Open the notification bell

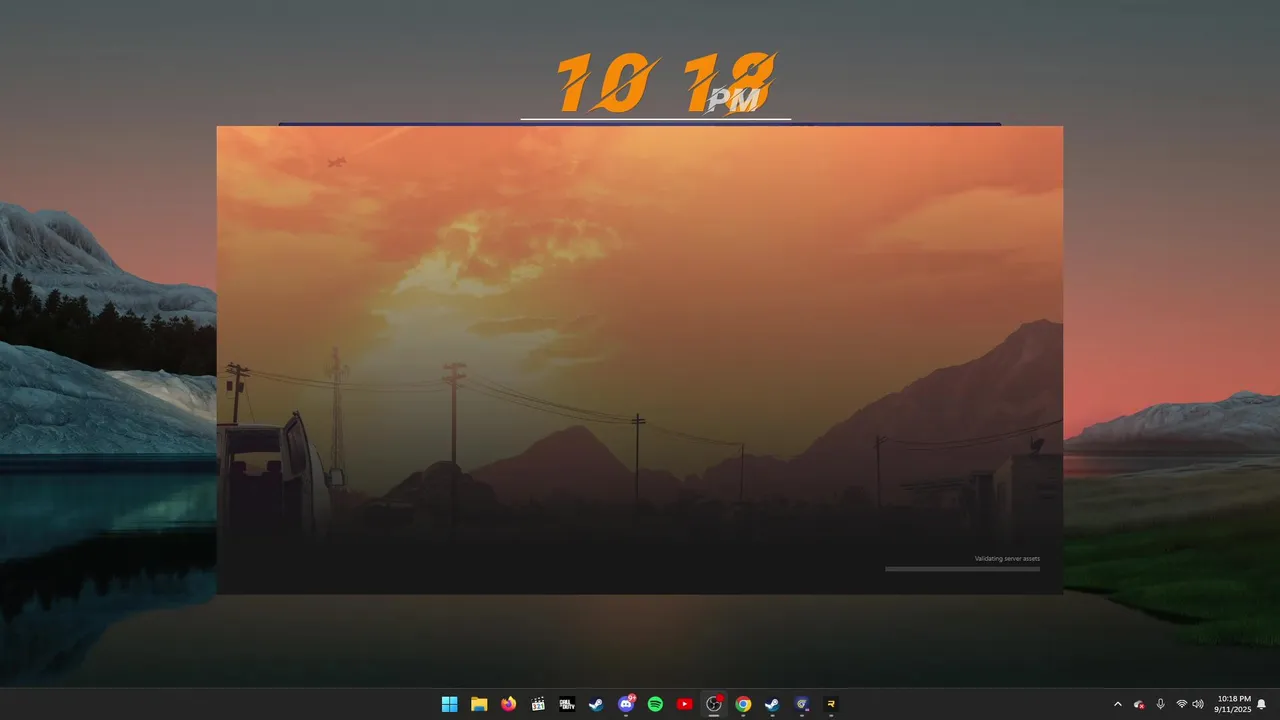coord(1262,704)
